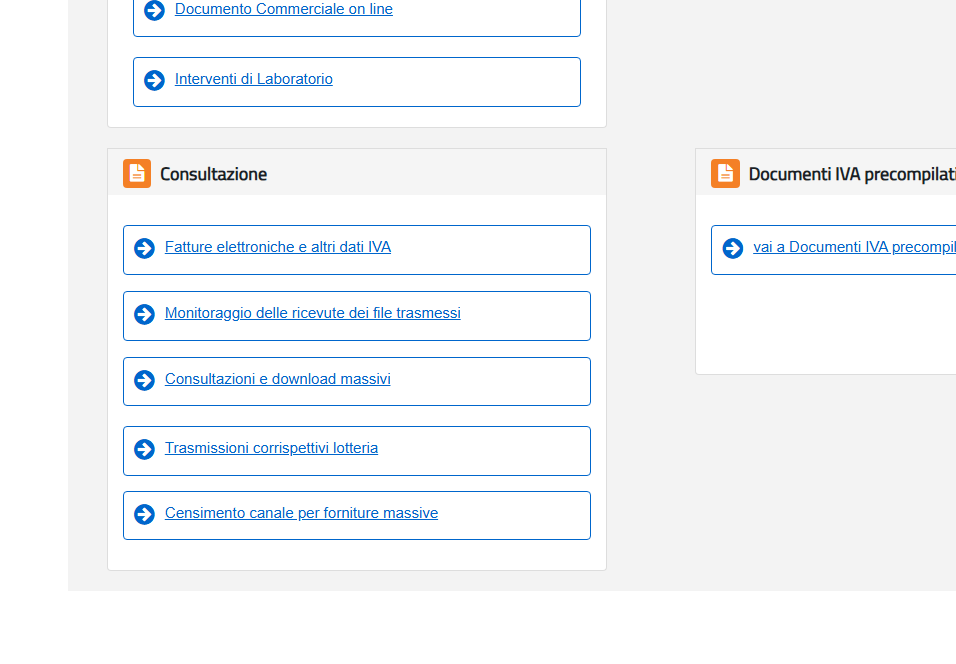Click arrow icon beside Monitoraggio delle ricevute
This screenshot has height=664, width=956.
coord(144,314)
